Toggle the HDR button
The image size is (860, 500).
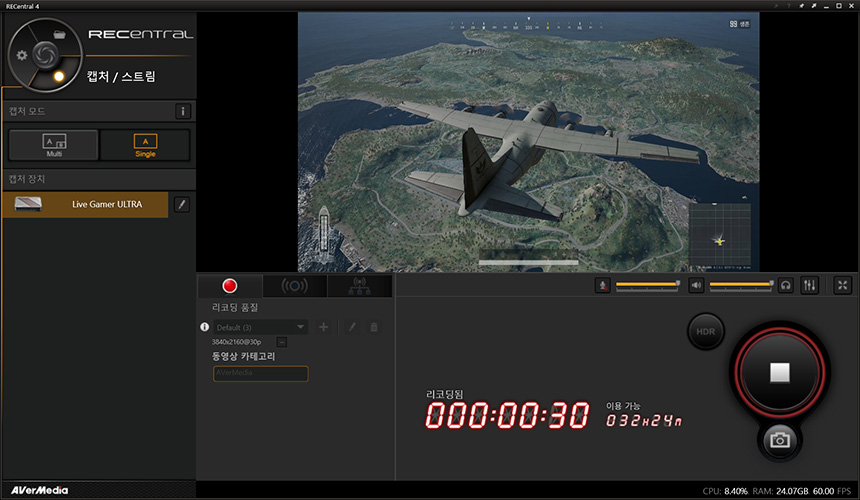(x=705, y=331)
